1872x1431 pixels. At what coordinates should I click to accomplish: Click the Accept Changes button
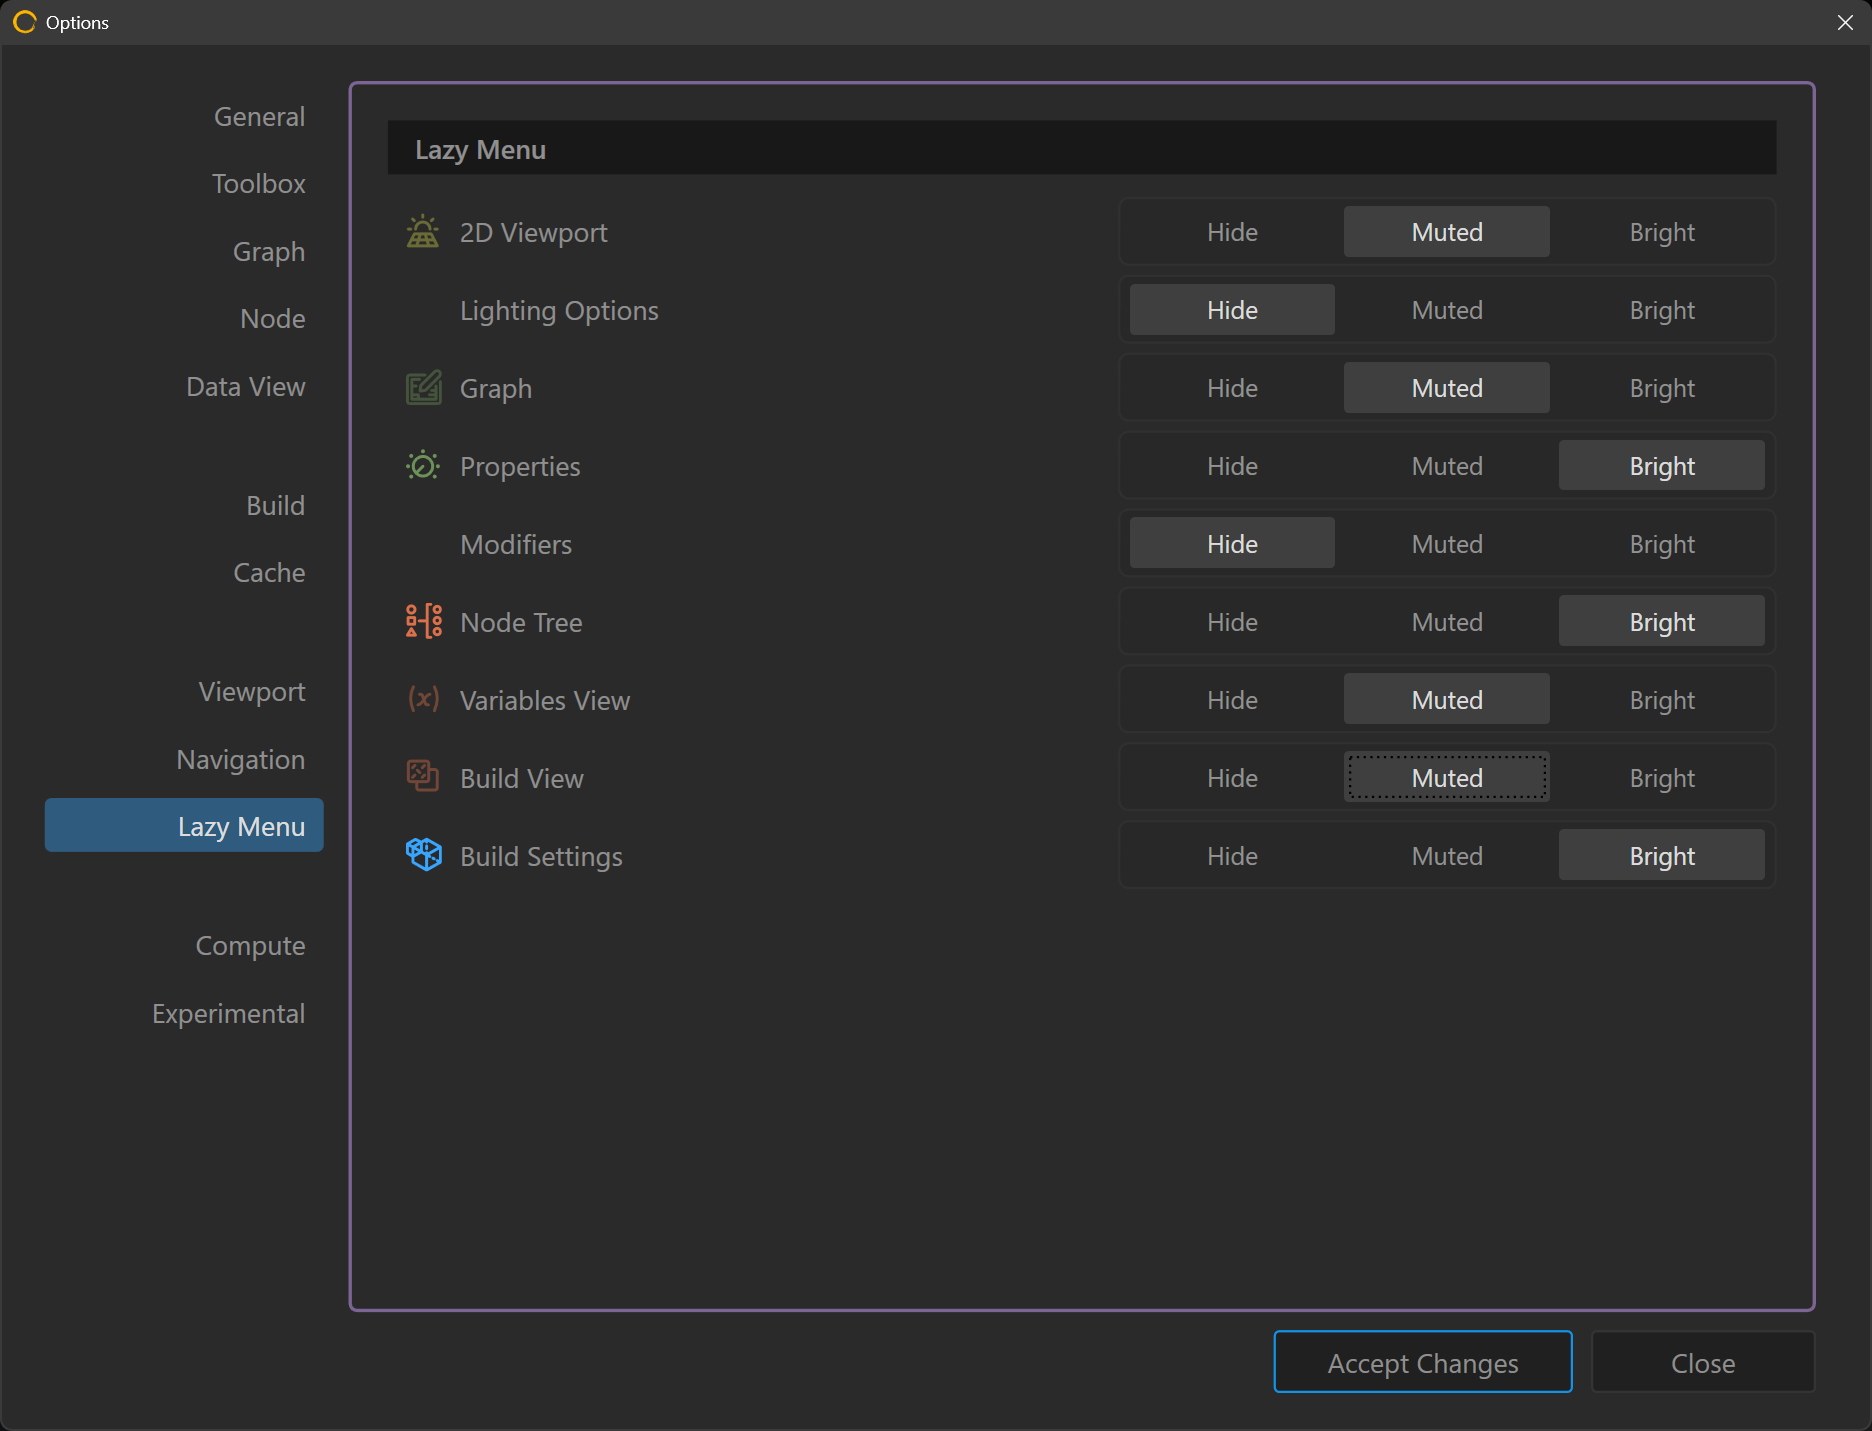(1423, 1362)
